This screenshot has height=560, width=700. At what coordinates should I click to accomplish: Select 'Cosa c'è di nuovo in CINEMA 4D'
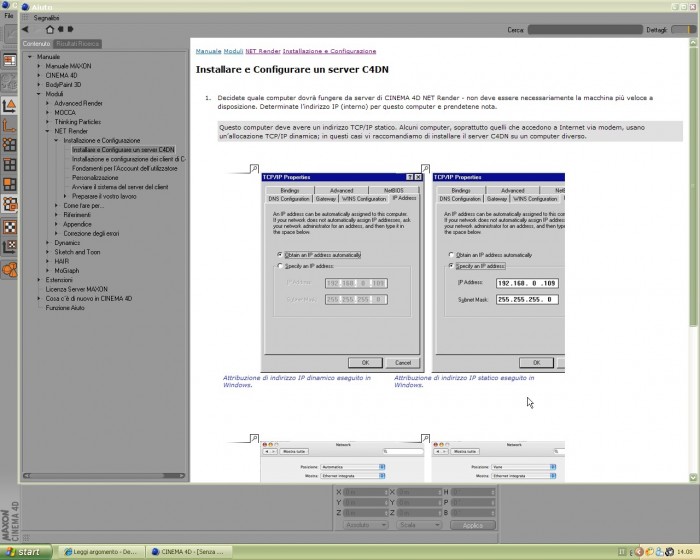[x=88, y=299]
